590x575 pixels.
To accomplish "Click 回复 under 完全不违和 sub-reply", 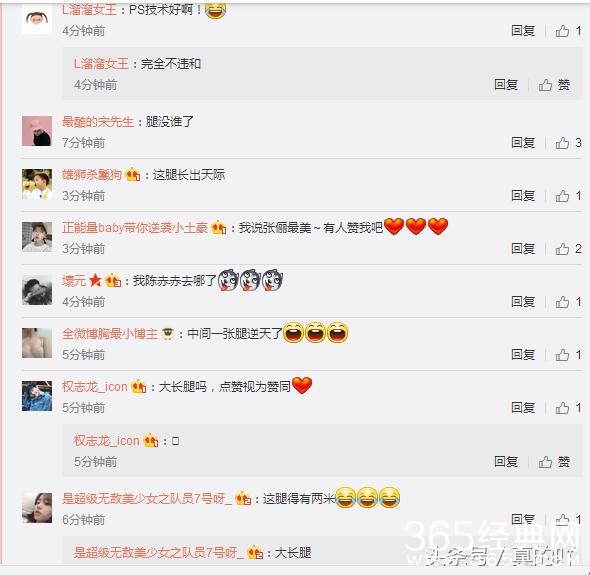I will (x=506, y=85).
